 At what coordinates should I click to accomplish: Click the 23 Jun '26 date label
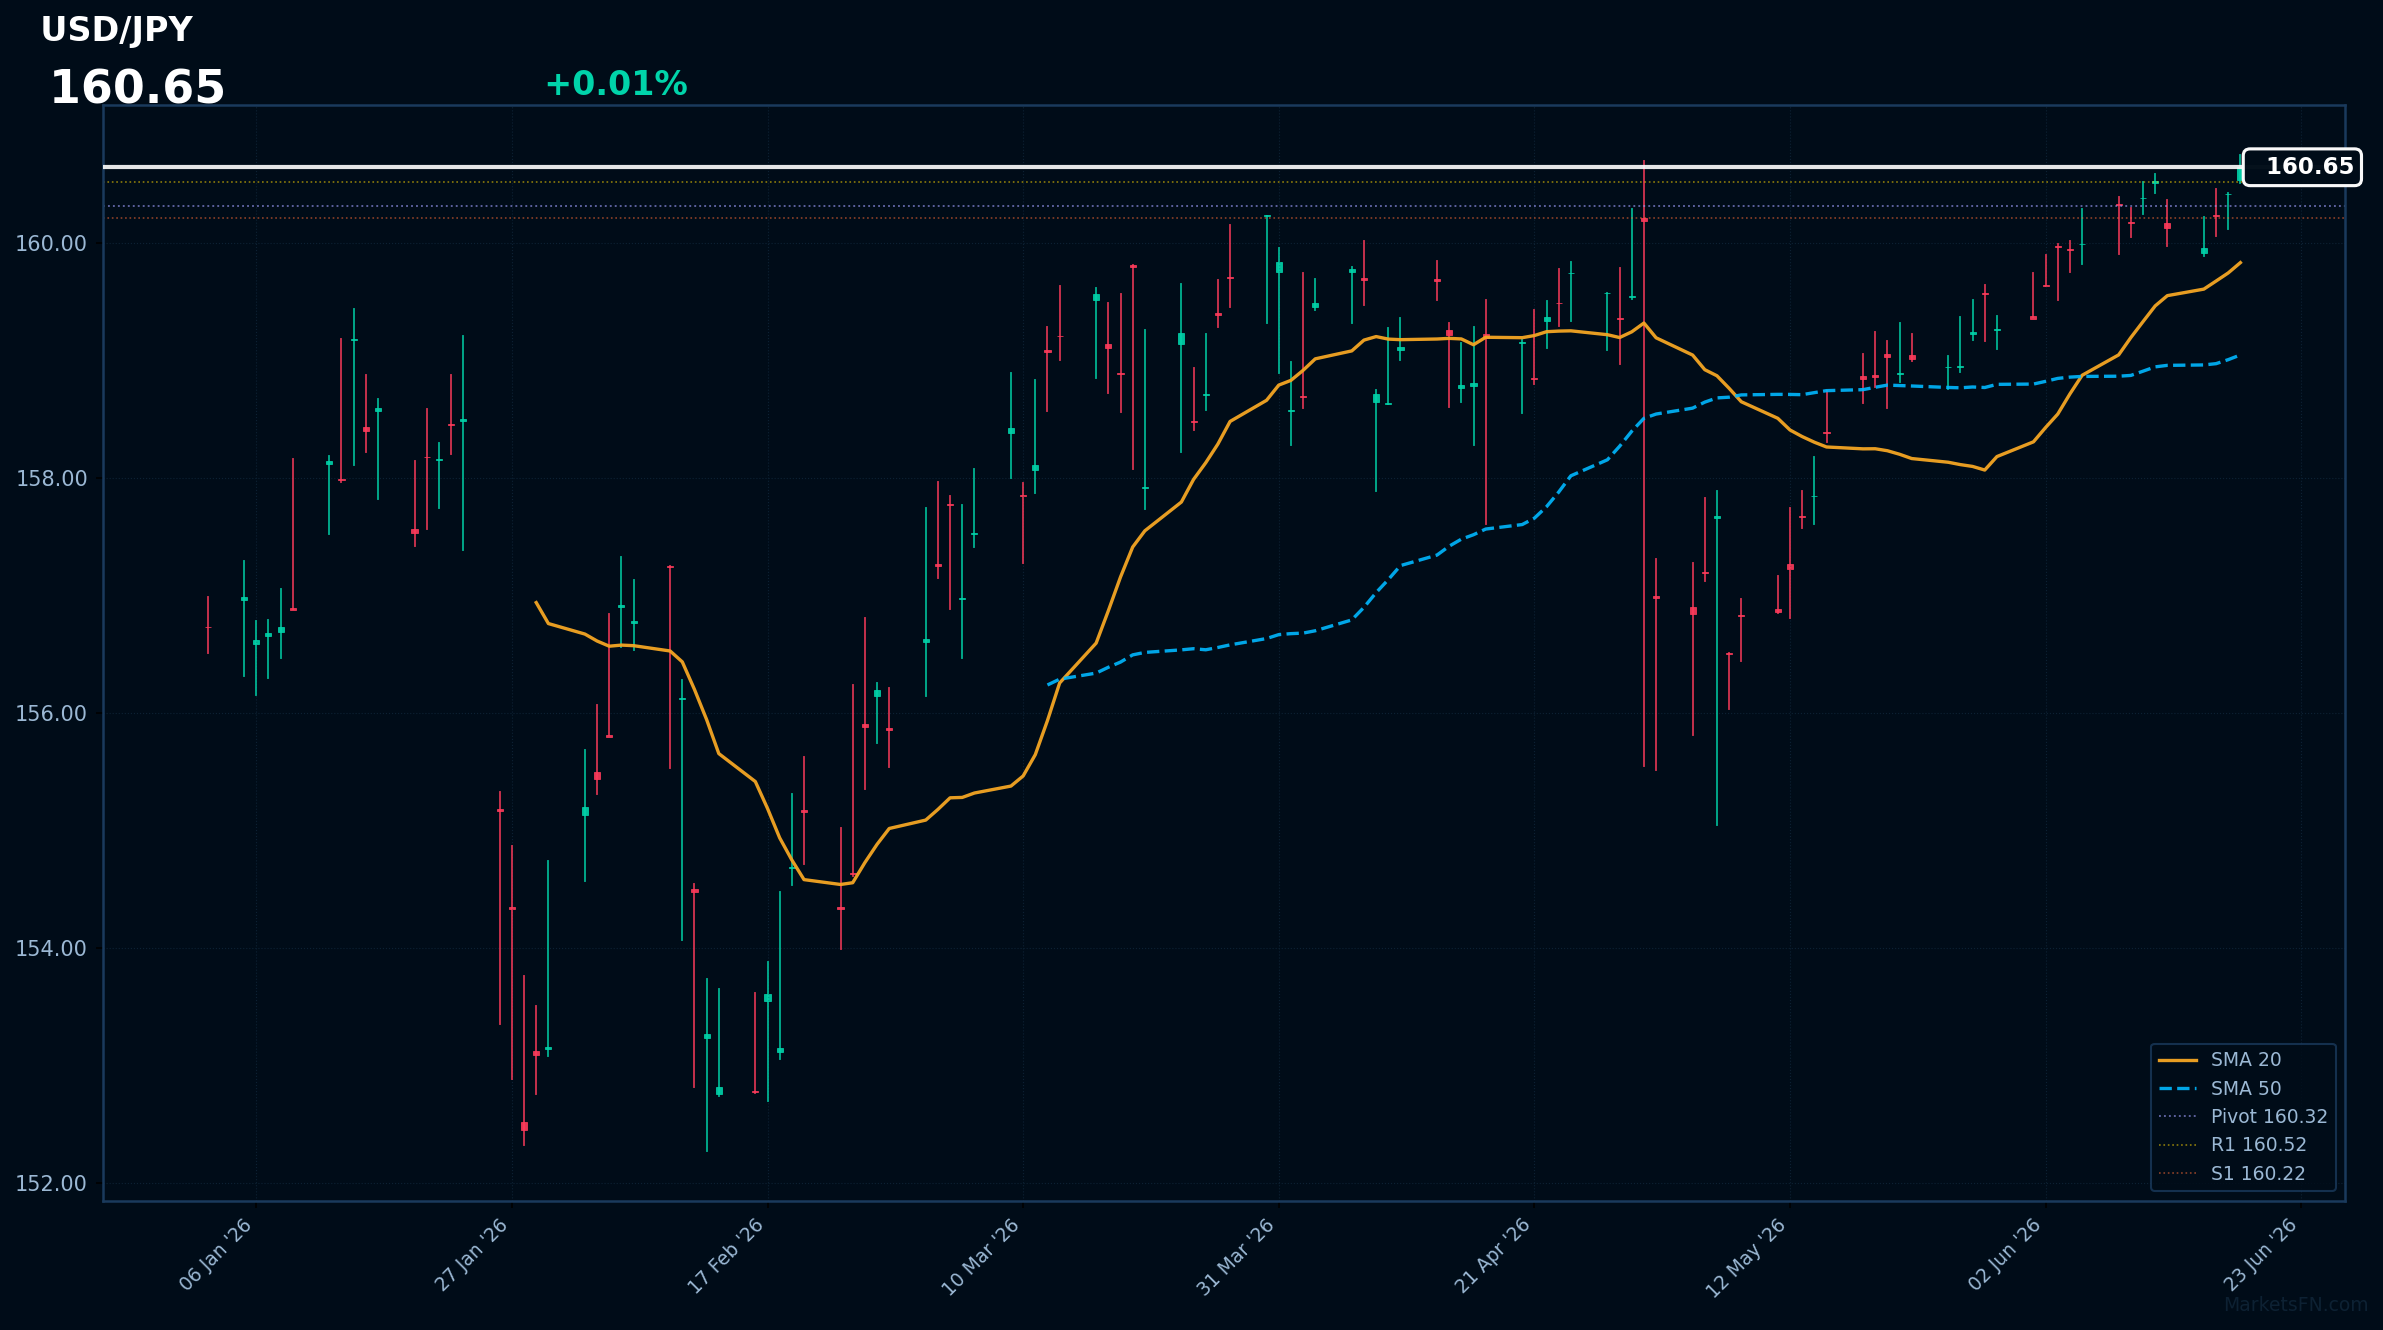[x=2260, y=1255]
